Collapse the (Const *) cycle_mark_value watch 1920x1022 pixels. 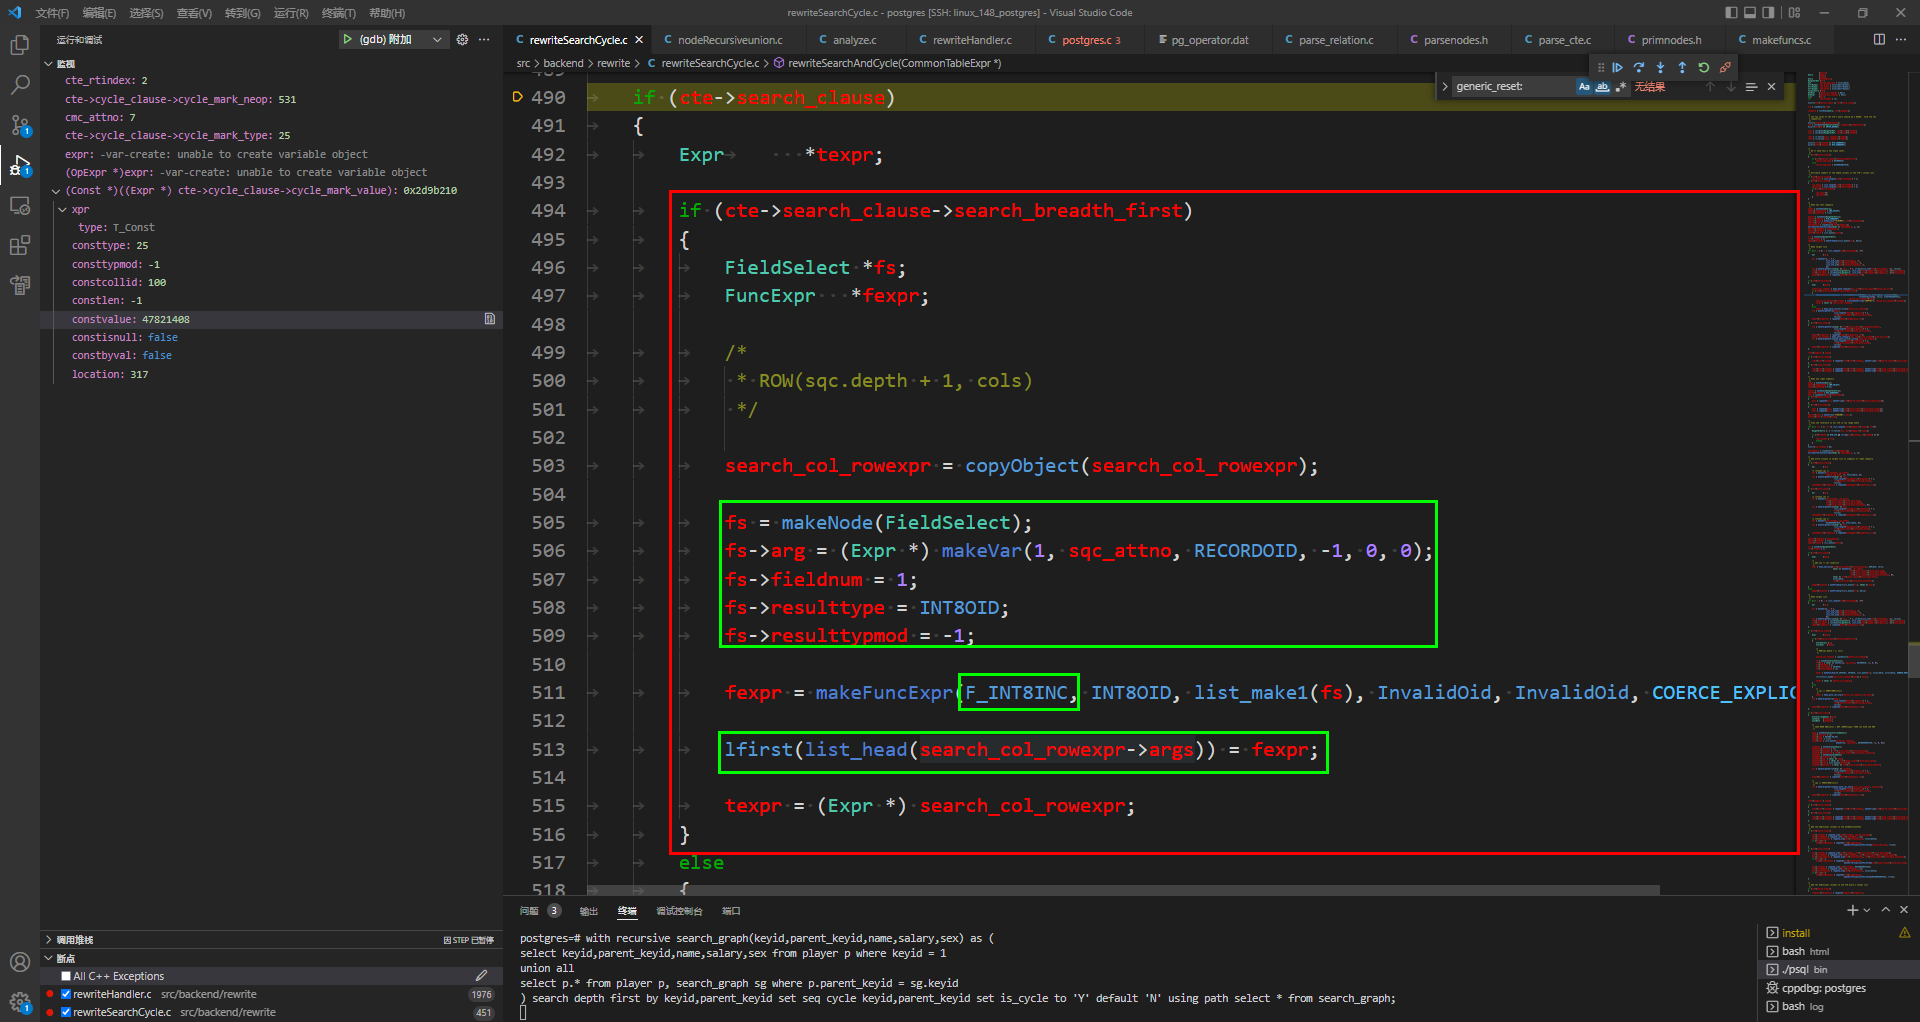click(x=56, y=191)
